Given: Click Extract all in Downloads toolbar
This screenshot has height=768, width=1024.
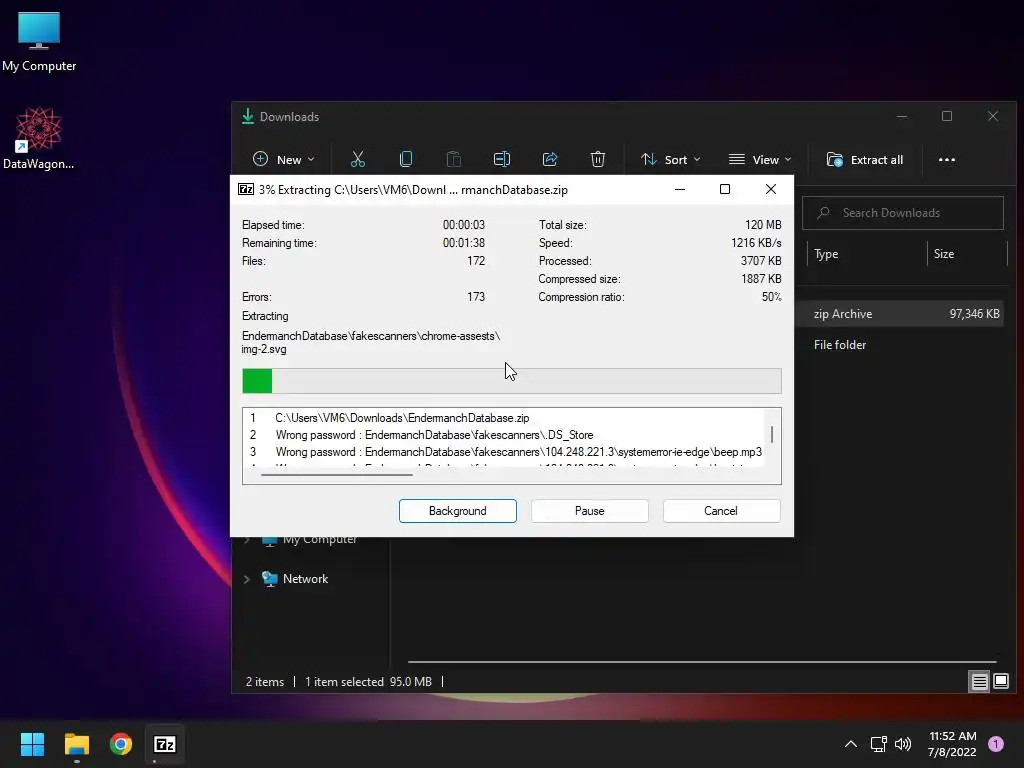Looking at the screenshot, I should [865, 159].
